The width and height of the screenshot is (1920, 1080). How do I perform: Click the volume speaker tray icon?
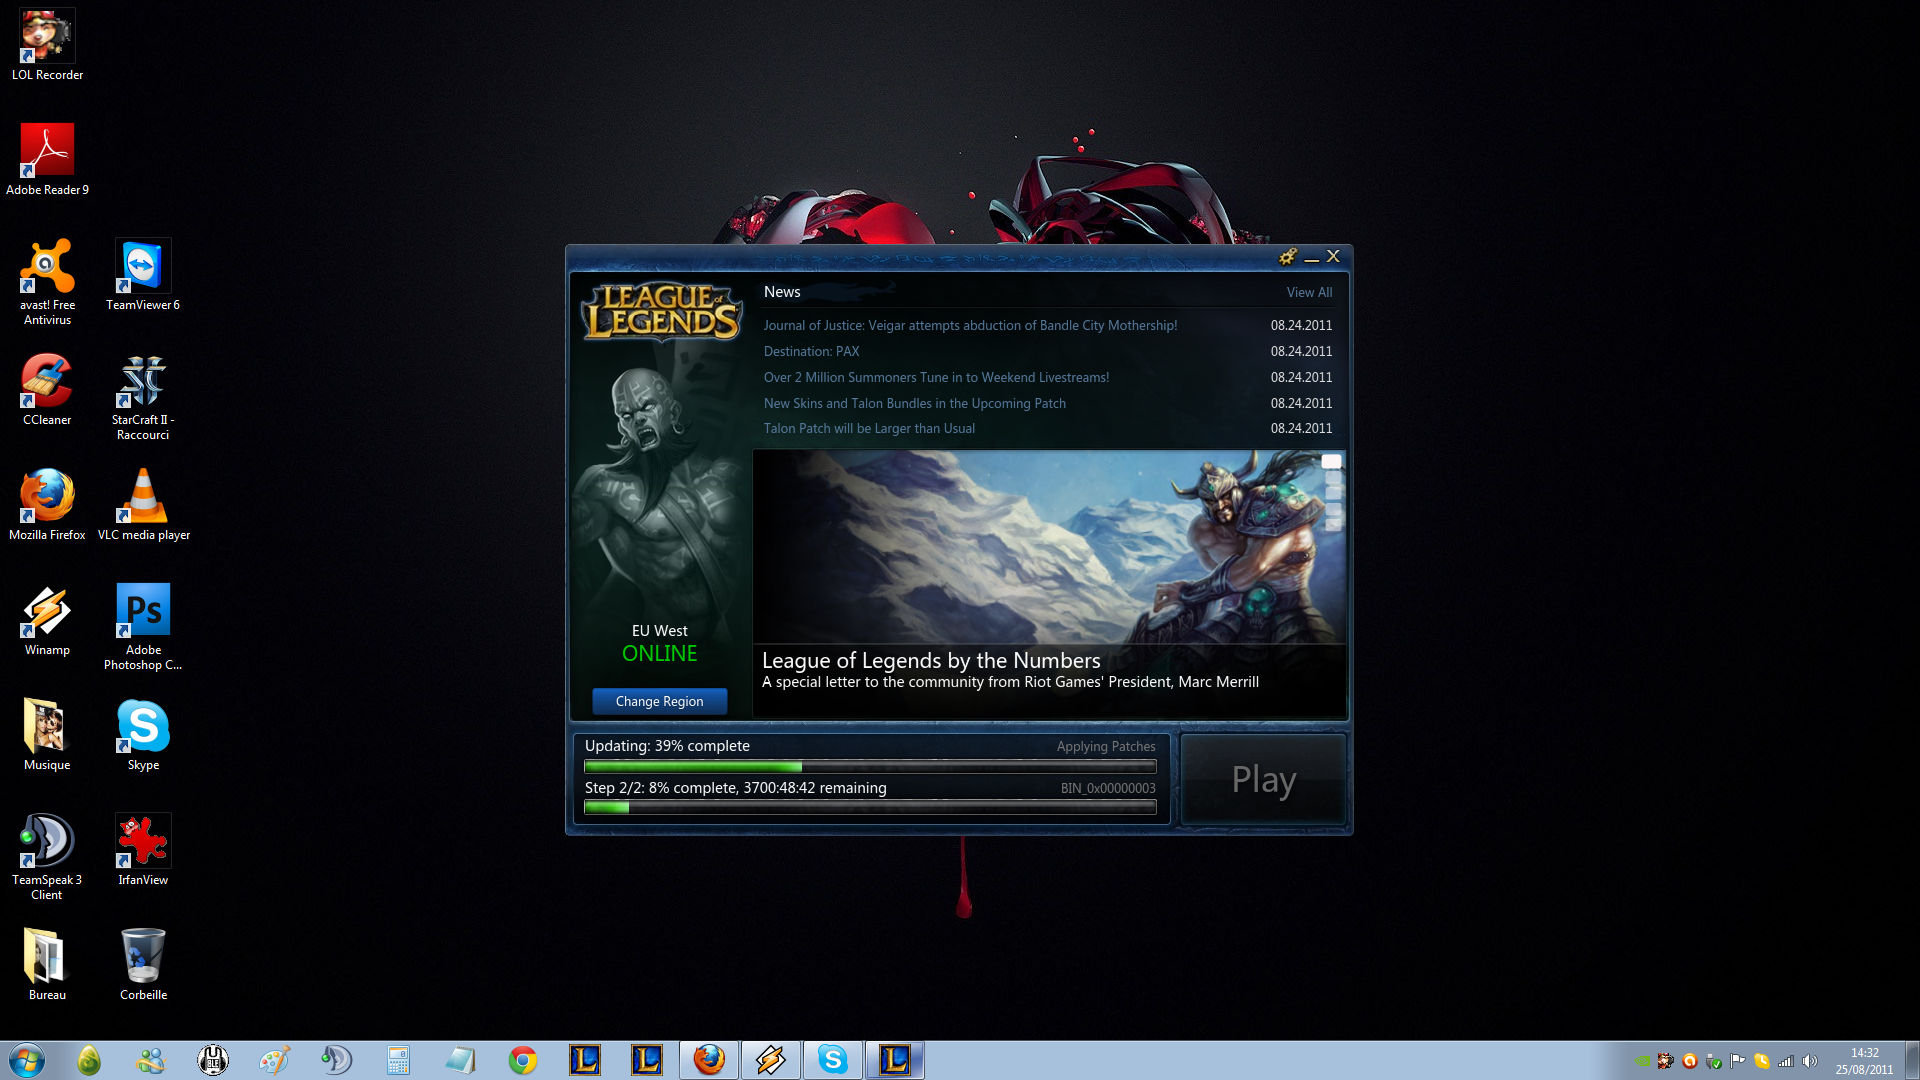coord(1810,1061)
